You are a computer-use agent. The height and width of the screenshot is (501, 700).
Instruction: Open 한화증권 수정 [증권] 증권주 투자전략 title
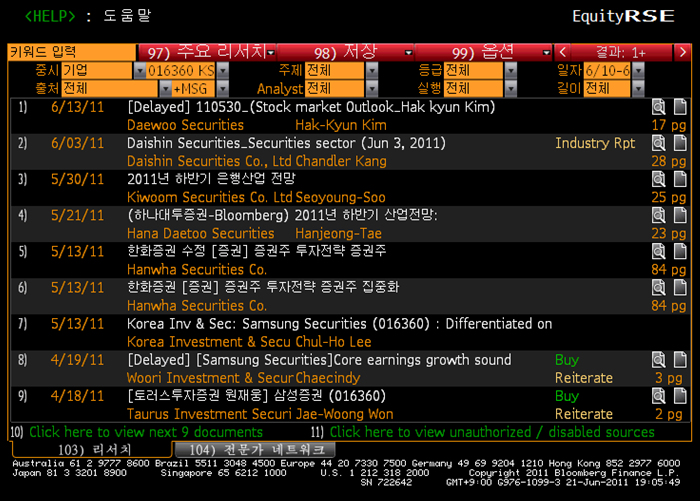[257, 252]
